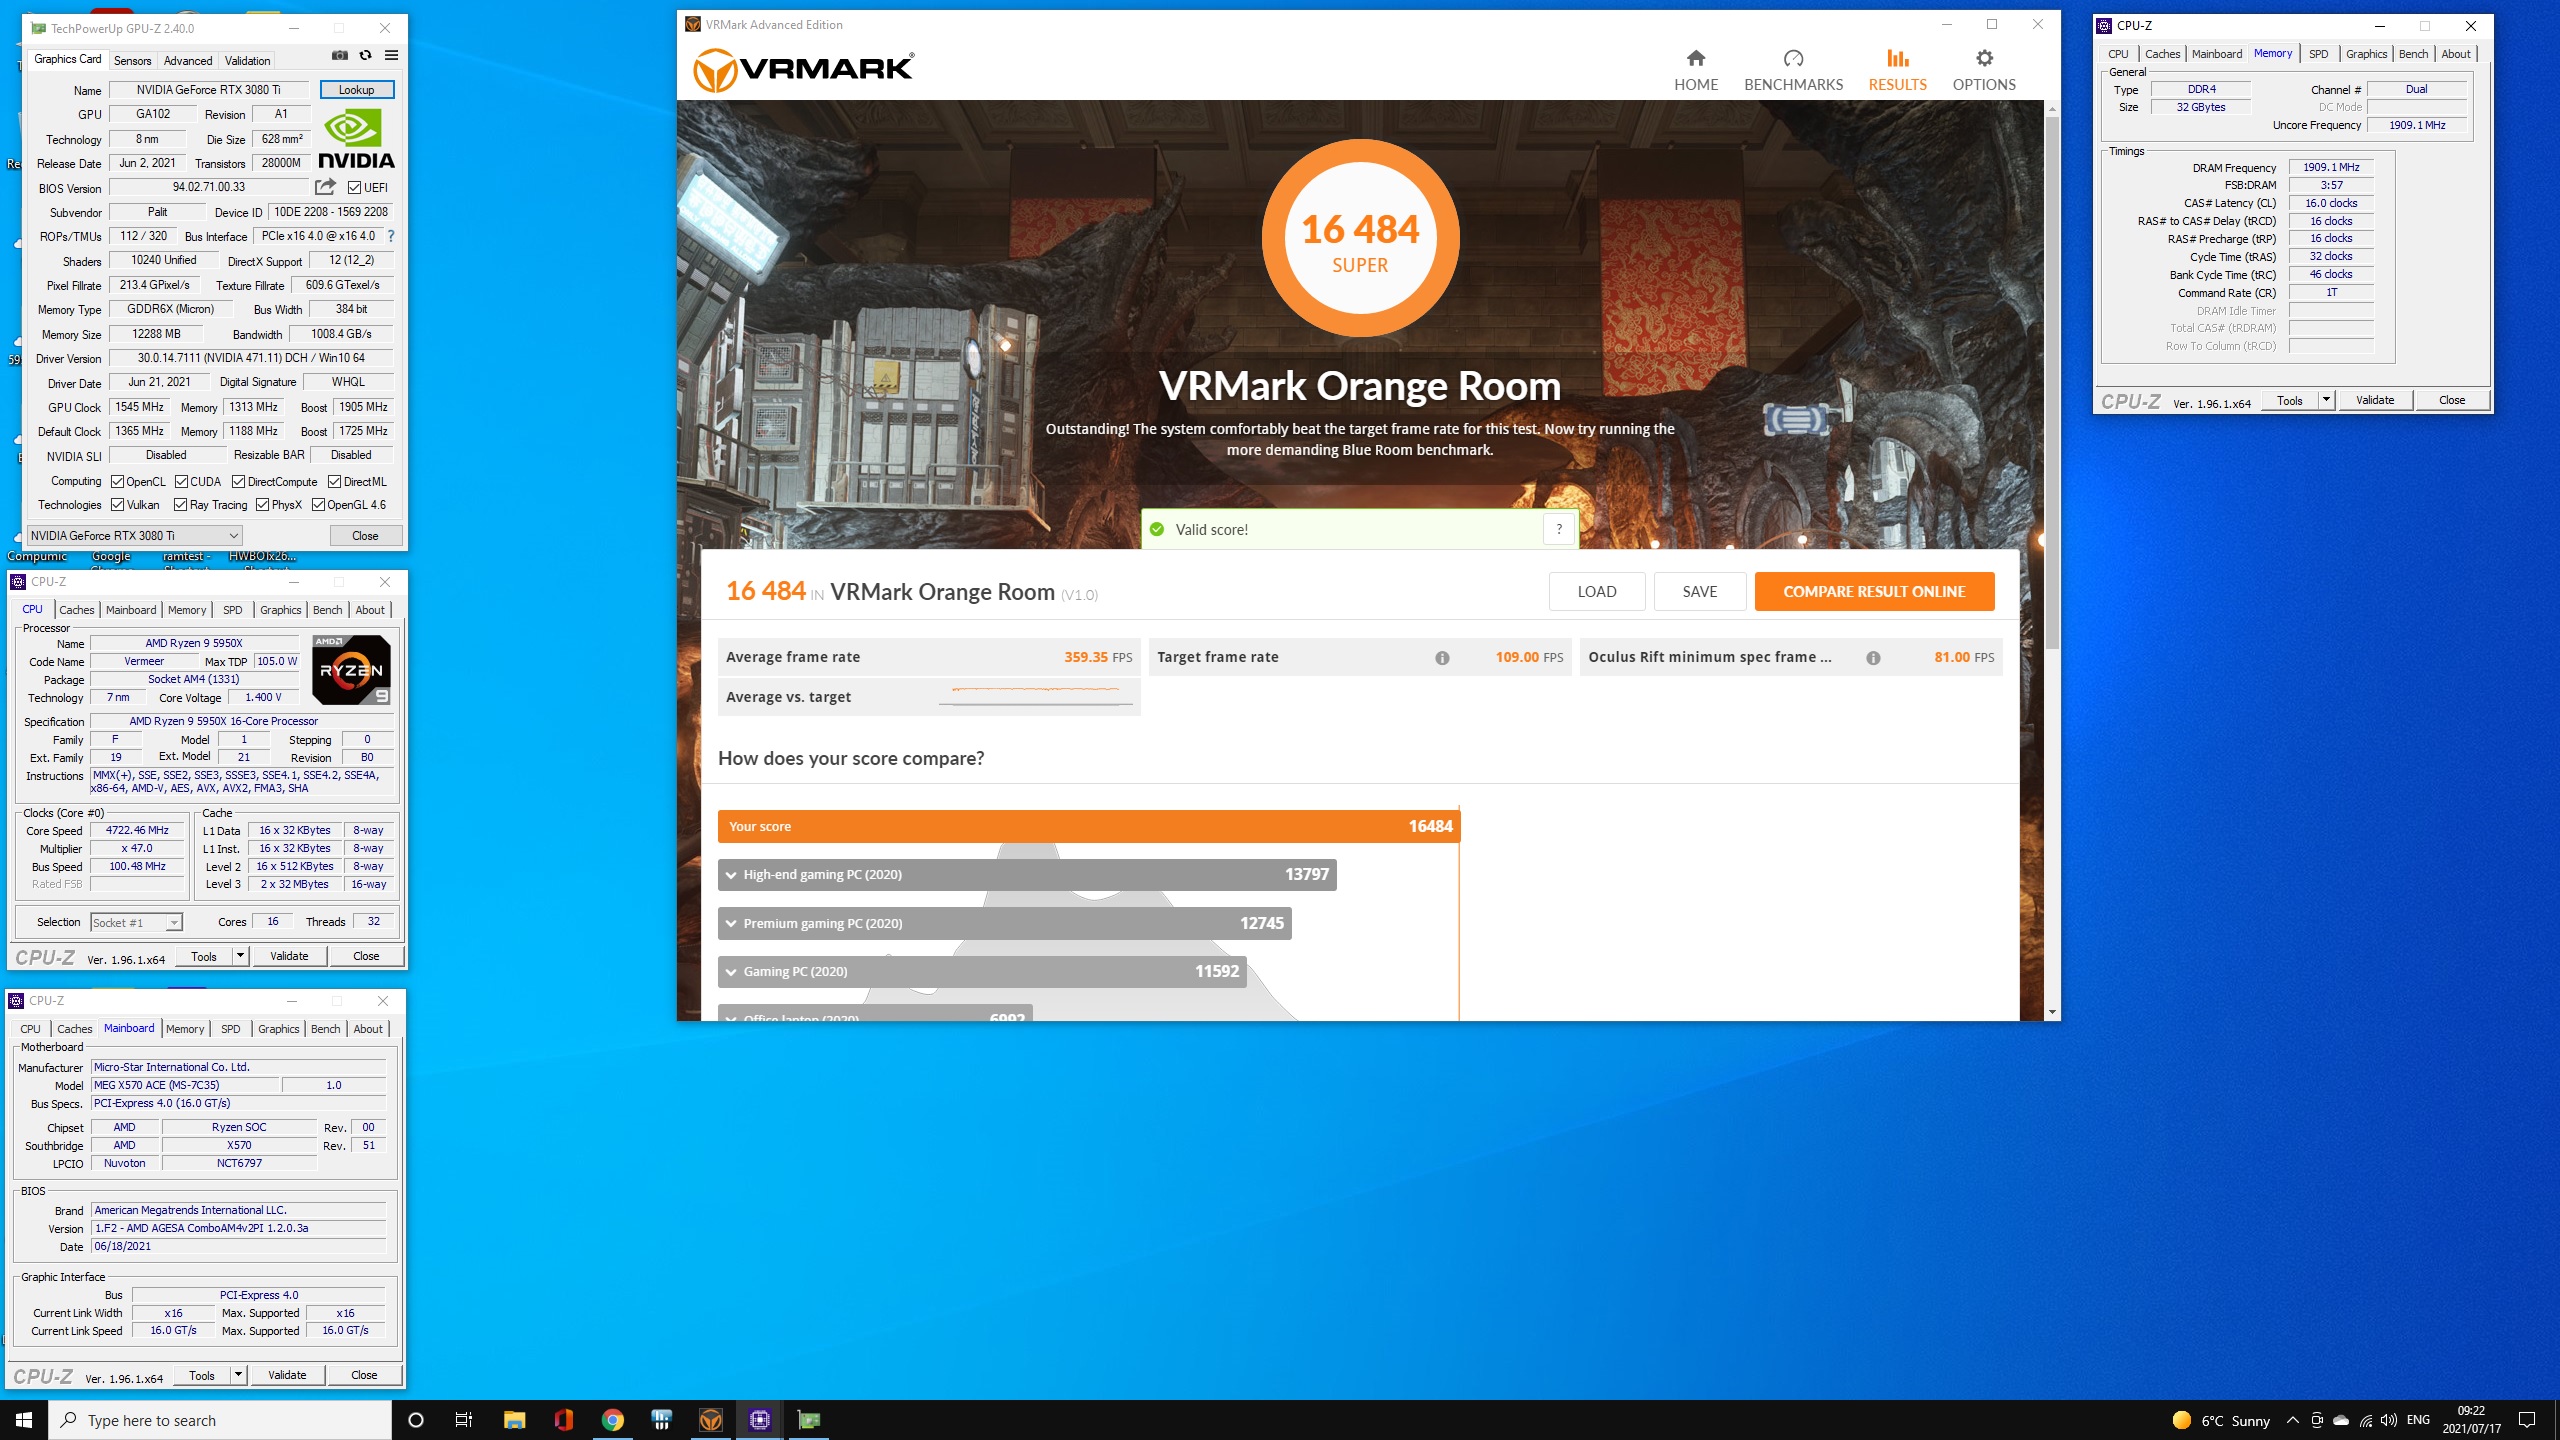Switch to Advanced tab in GPU-Z
Image resolution: width=2560 pixels, height=1440 pixels.
pyautogui.click(x=188, y=61)
